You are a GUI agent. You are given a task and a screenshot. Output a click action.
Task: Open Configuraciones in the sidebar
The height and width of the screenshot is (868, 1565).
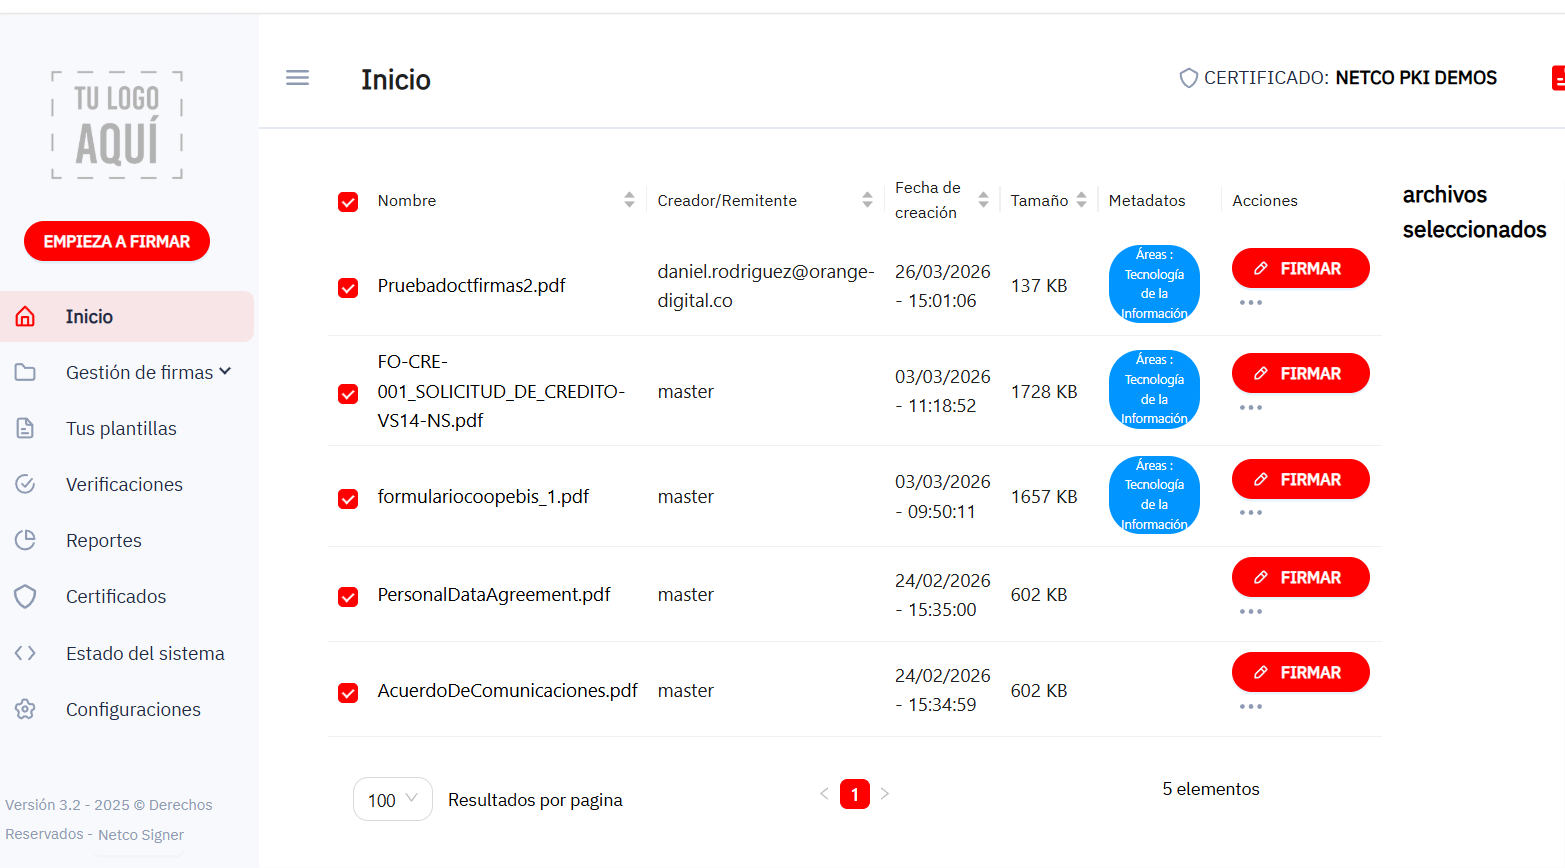[x=133, y=709]
